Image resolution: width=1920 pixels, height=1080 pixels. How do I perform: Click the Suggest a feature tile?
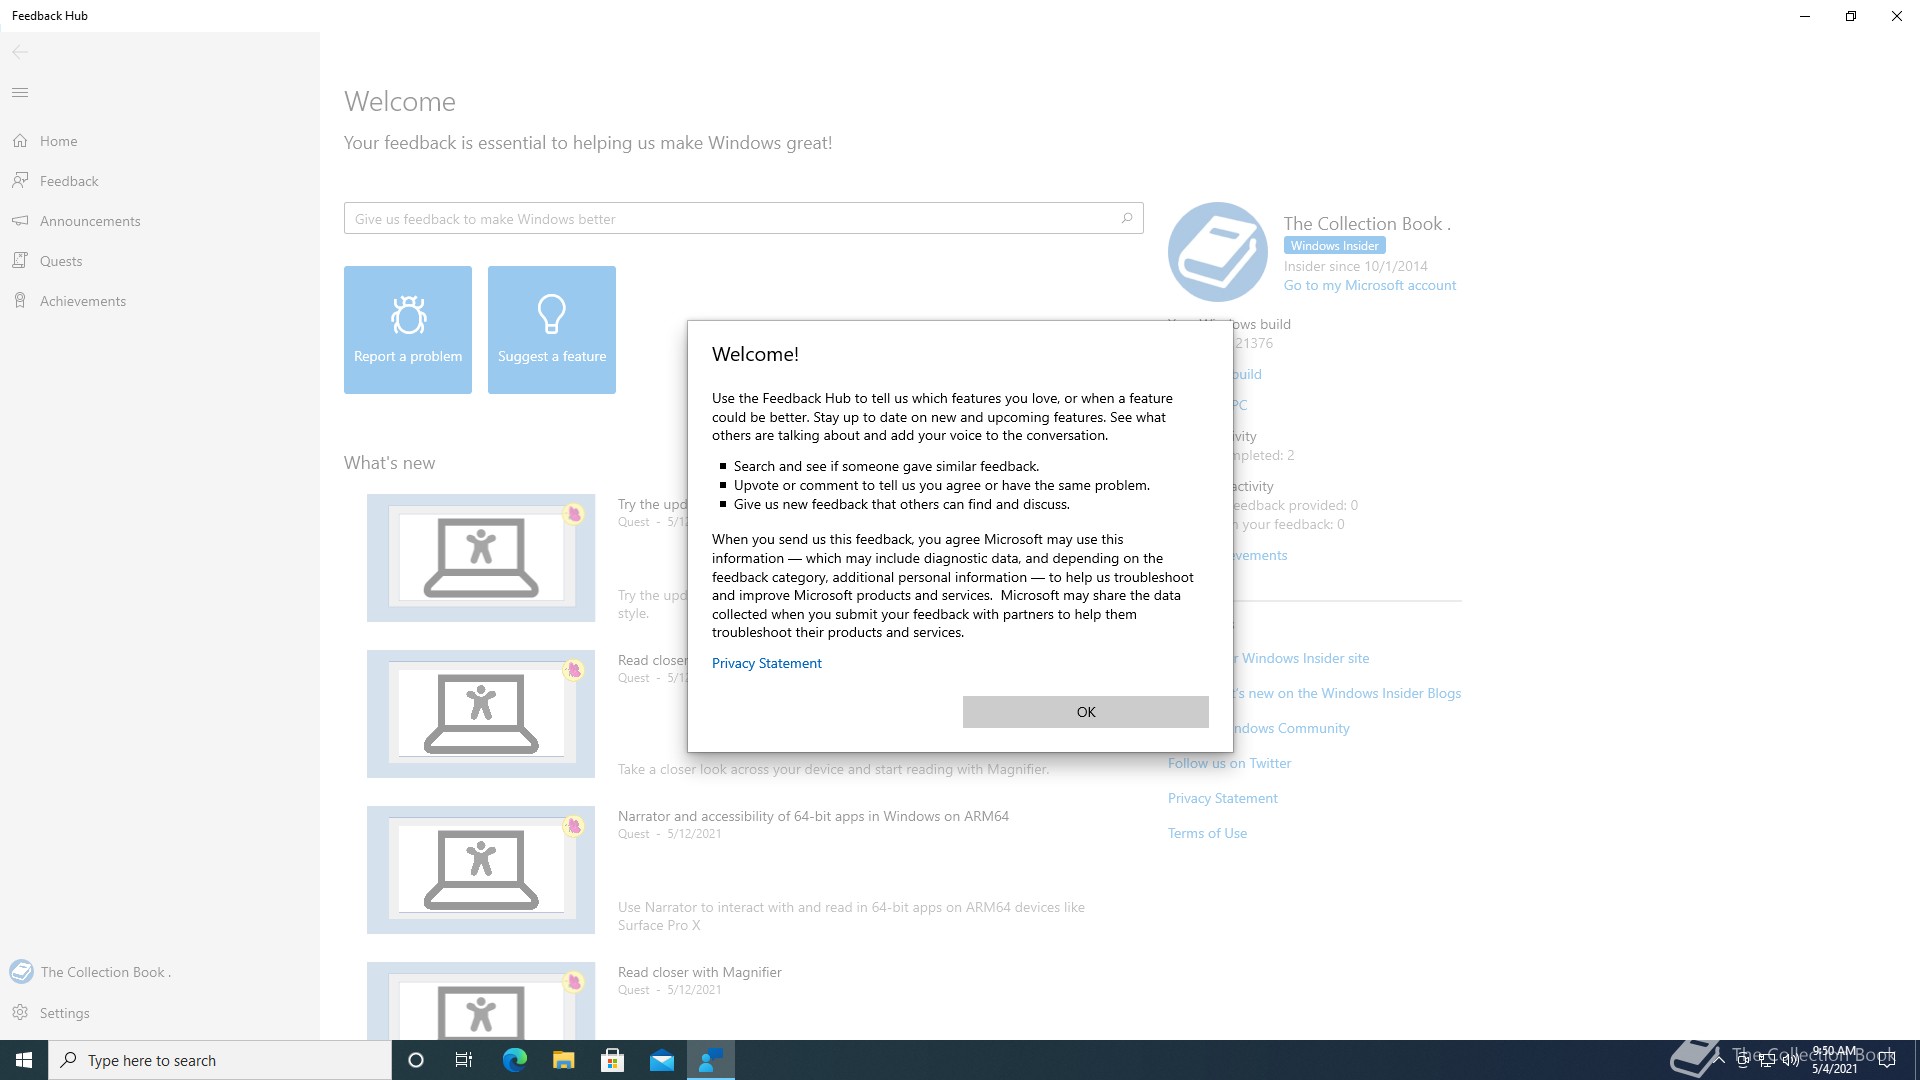pyautogui.click(x=552, y=330)
